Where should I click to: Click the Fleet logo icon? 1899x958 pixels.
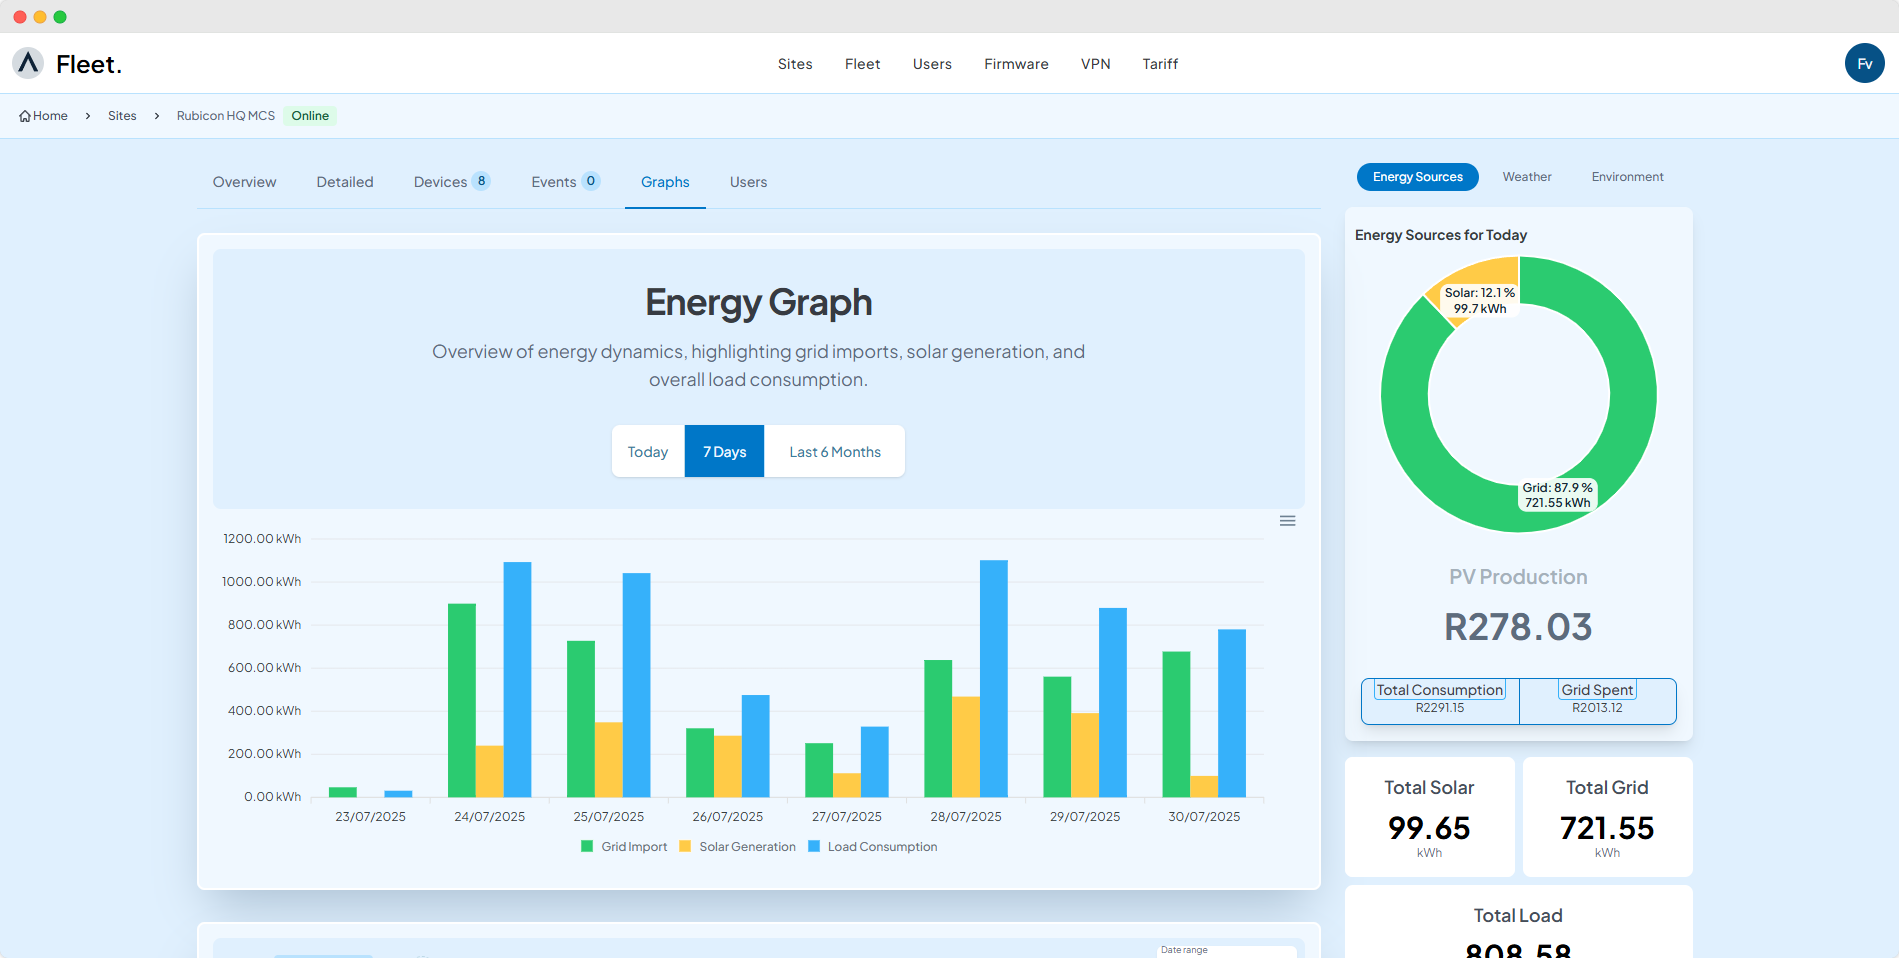pyautogui.click(x=27, y=63)
